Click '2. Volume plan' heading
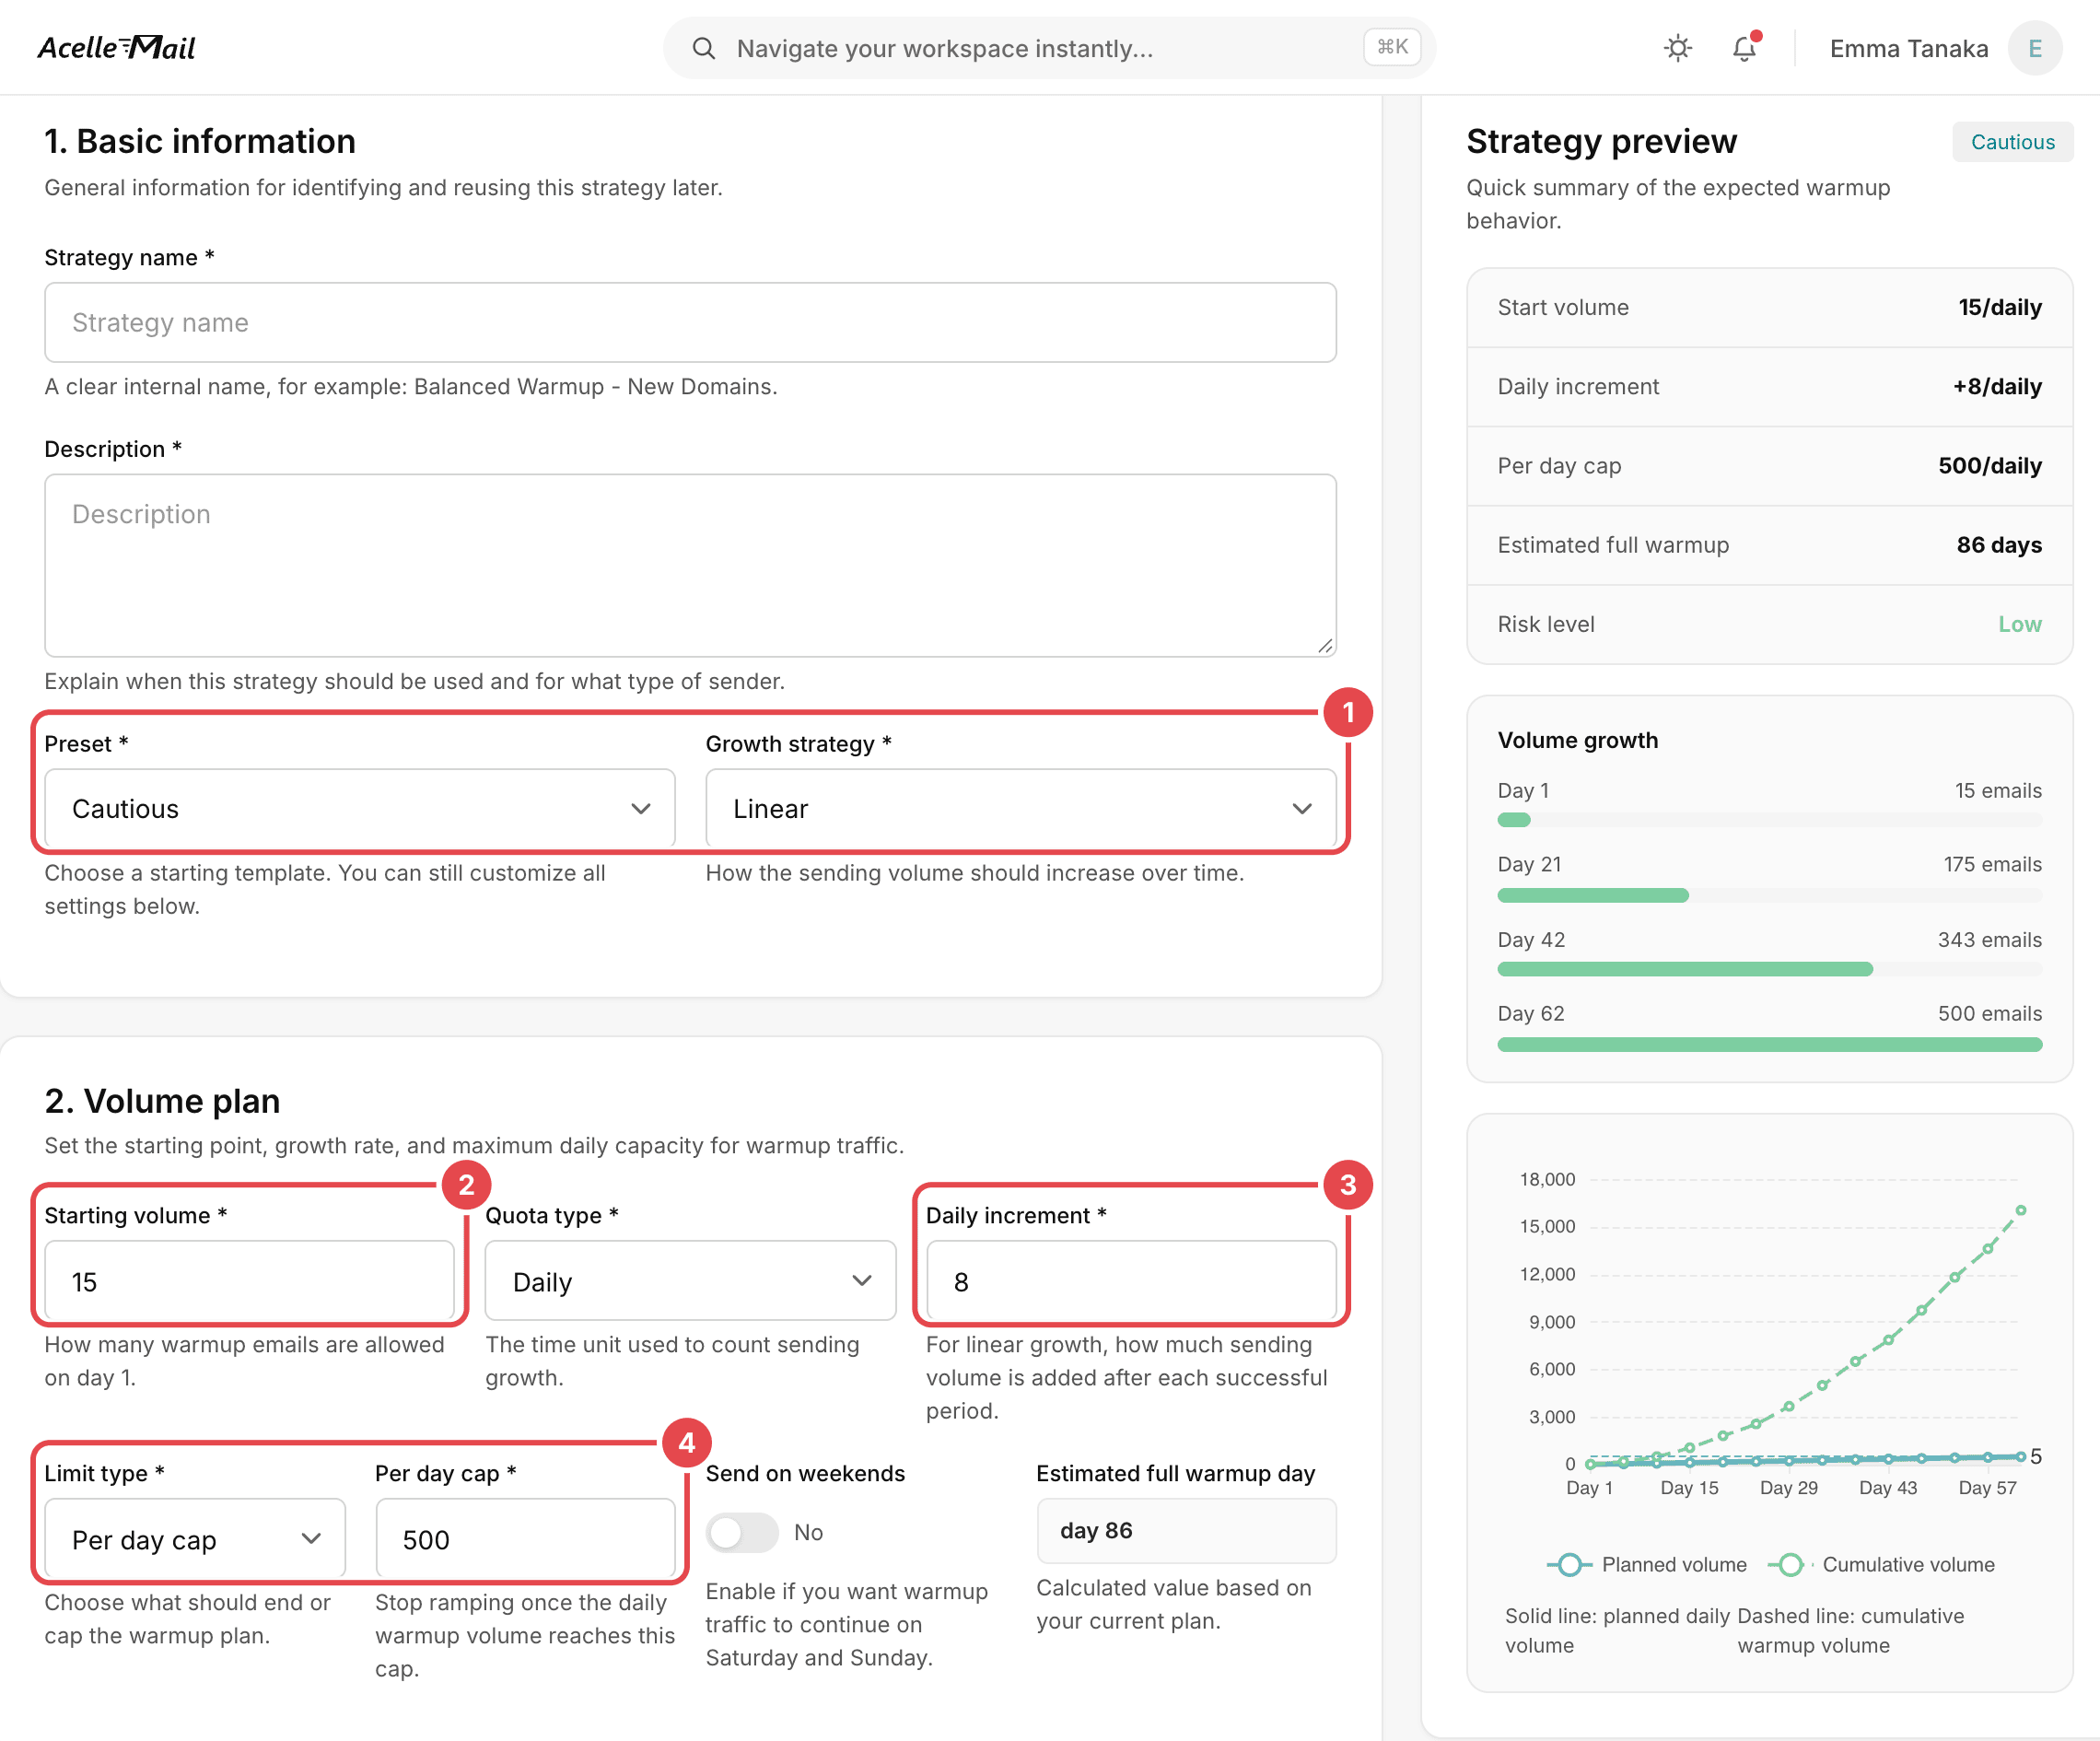This screenshot has width=2100, height=1741. point(162,1100)
